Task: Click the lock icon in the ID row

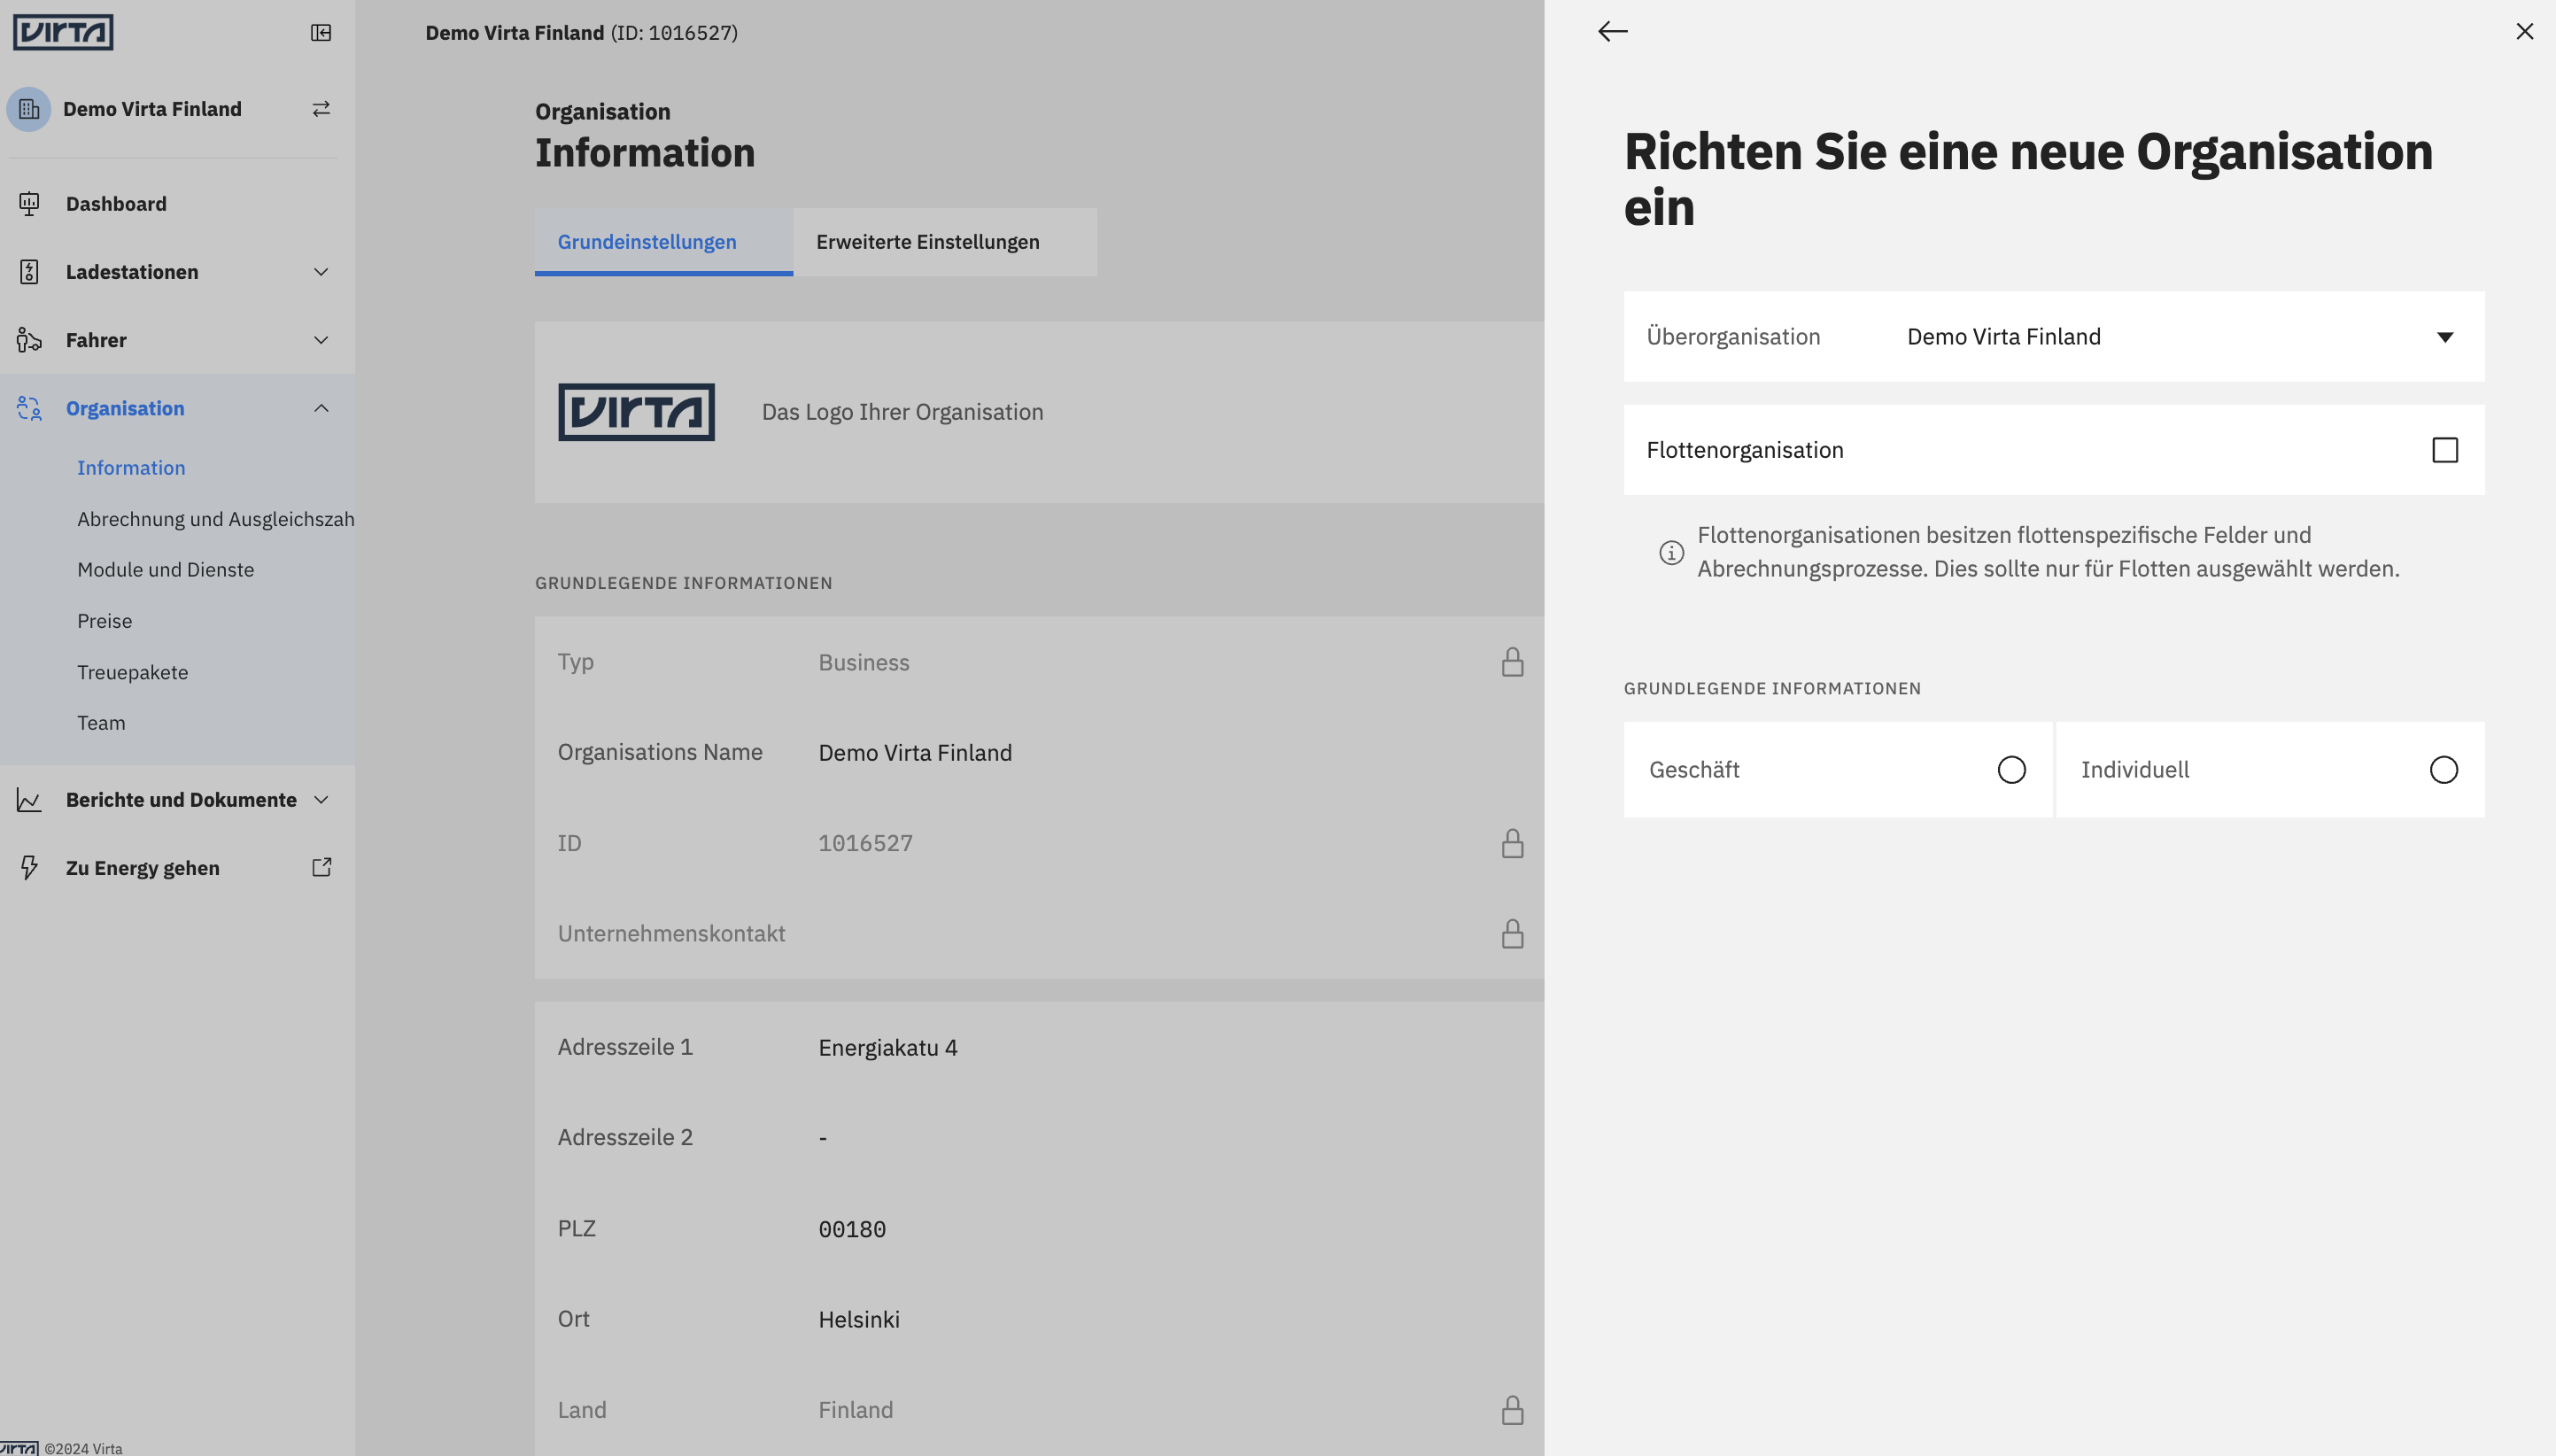Action: pos(1512,843)
